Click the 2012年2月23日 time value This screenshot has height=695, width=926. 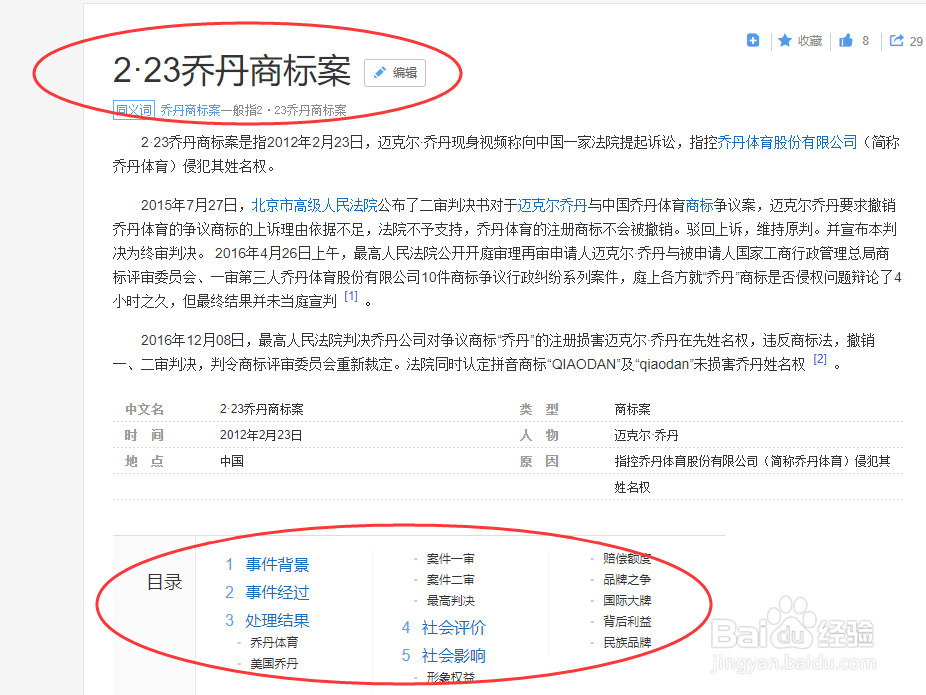tap(261, 435)
